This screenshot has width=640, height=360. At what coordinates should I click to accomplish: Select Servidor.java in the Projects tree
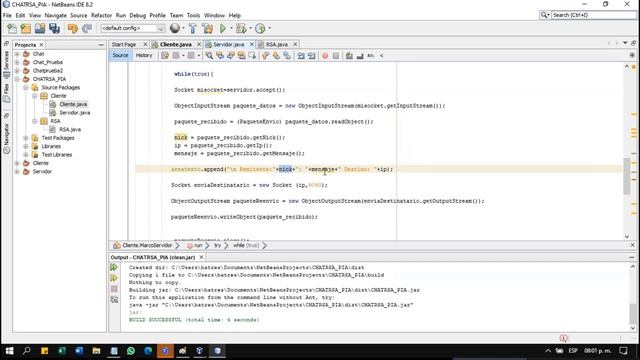[x=75, y=113]
